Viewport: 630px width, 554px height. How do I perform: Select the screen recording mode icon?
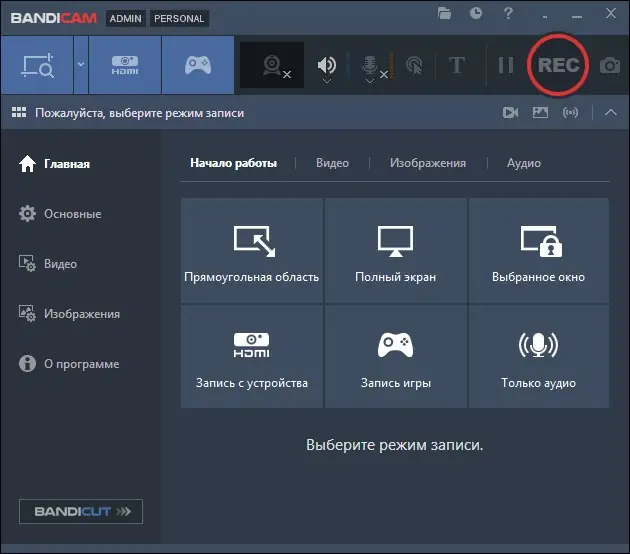pyautogui.click(x=37, y=65)
